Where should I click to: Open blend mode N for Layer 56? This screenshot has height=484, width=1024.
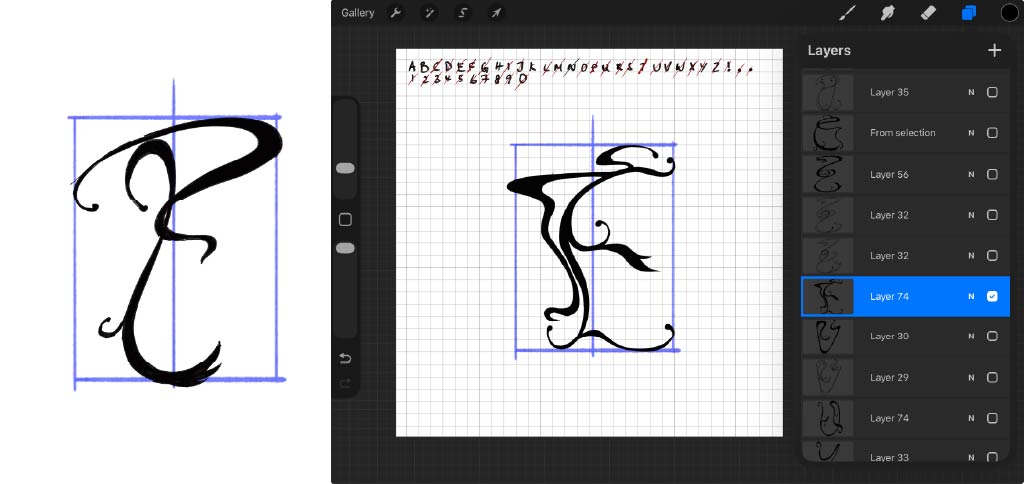tap(970, 174)
